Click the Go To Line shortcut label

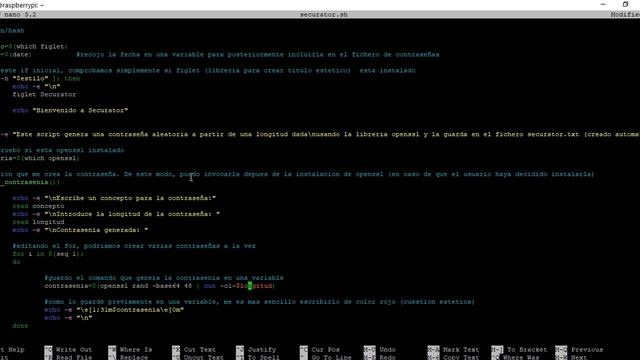(x=331, y=357)
